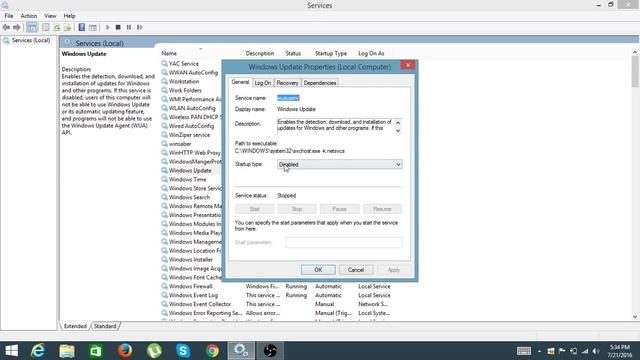Screen dimensions: 640x360
Task: Switch to the Recovery tab
Action: (x=287, y=83)
